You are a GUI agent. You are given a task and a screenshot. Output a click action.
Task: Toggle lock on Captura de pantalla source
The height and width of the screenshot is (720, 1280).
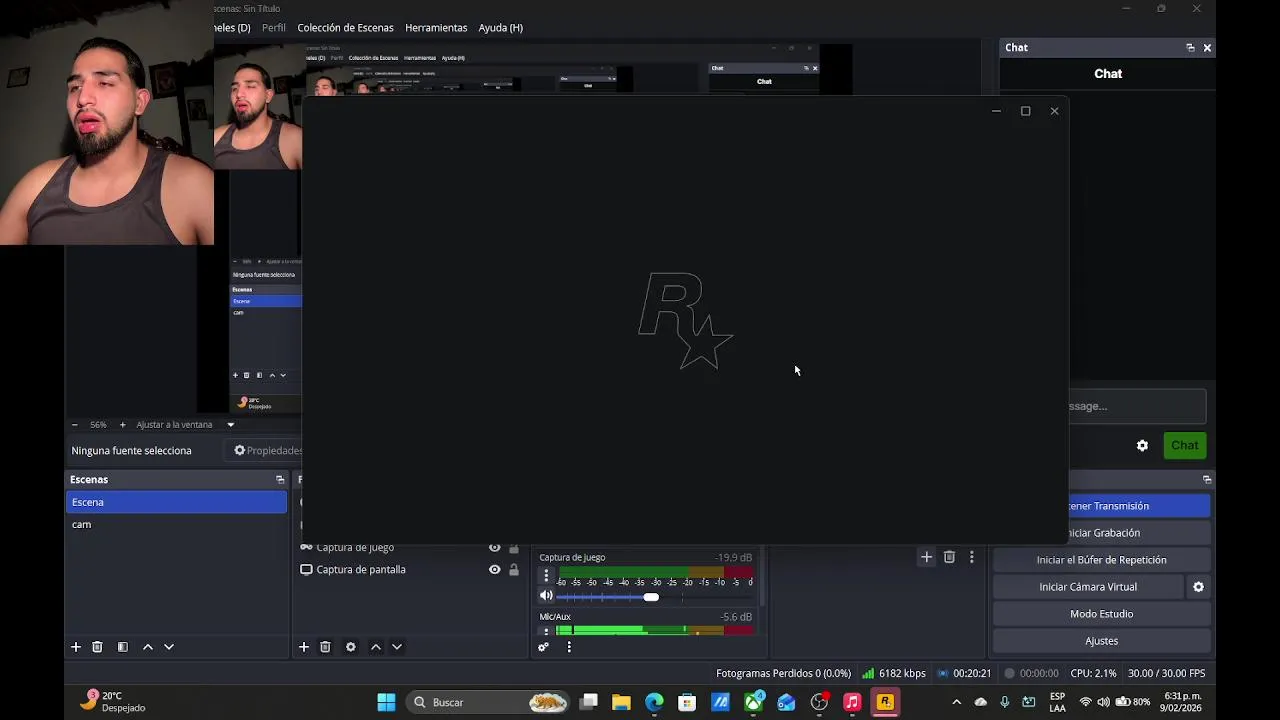click(514, 570)
